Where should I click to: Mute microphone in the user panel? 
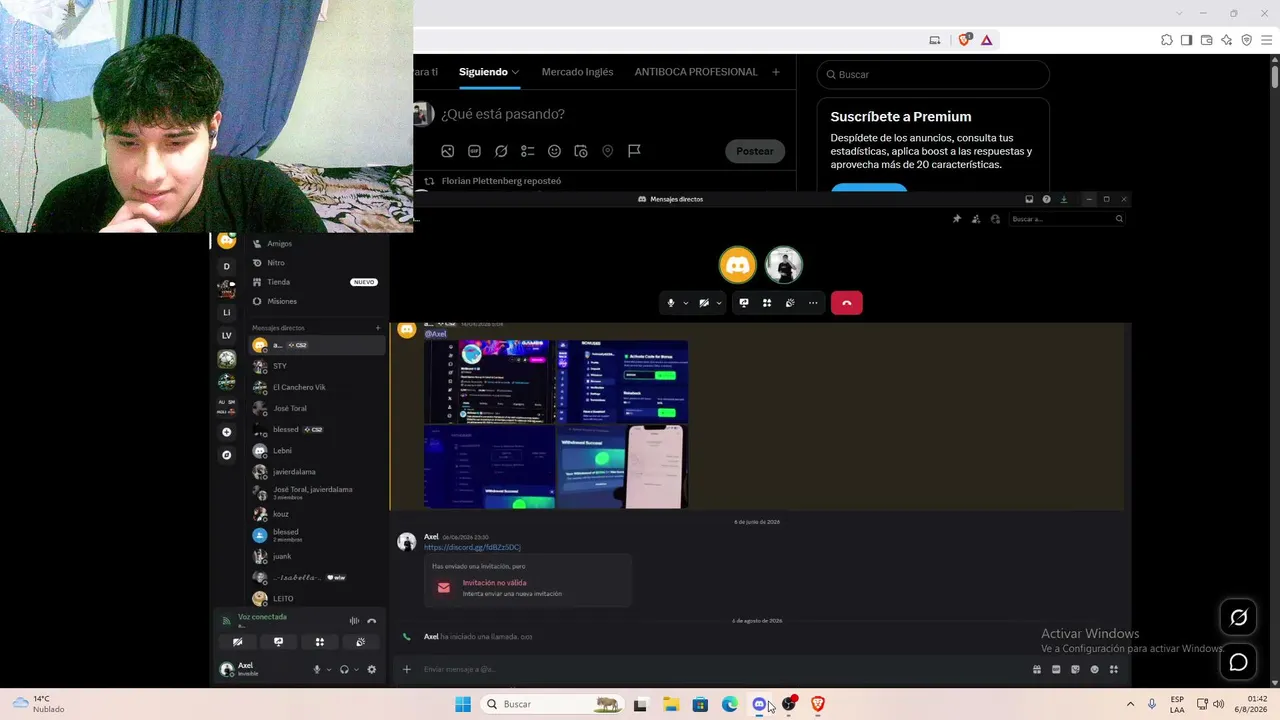317,670
